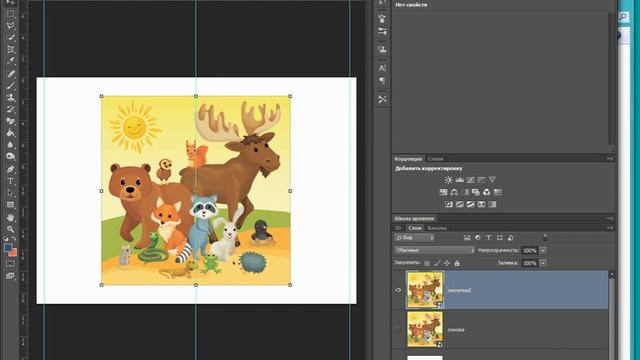Add a Curves adjustment
Viewport: 640px width, 360px height.
tap(471, 180)
